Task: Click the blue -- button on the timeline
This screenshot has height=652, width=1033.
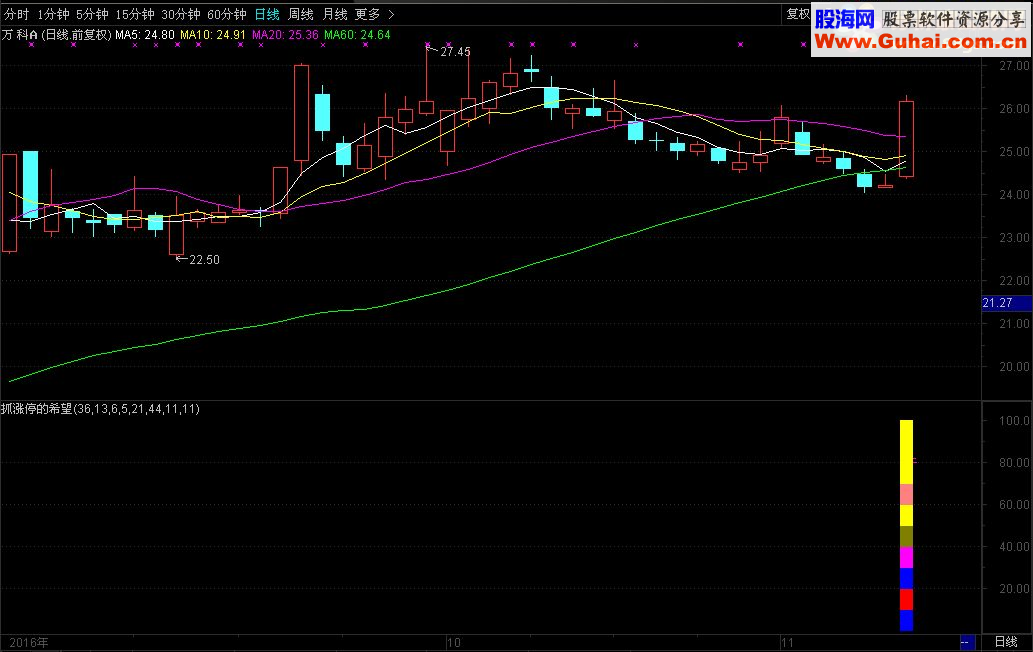Action: click(x=967, y=642)
